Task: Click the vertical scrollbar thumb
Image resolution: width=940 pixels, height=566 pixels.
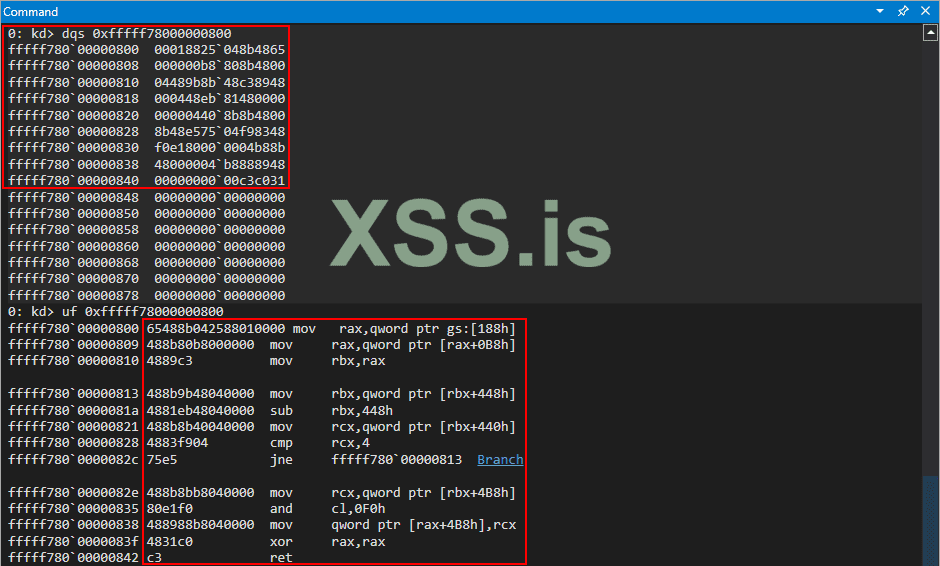Action: [930, 520]
